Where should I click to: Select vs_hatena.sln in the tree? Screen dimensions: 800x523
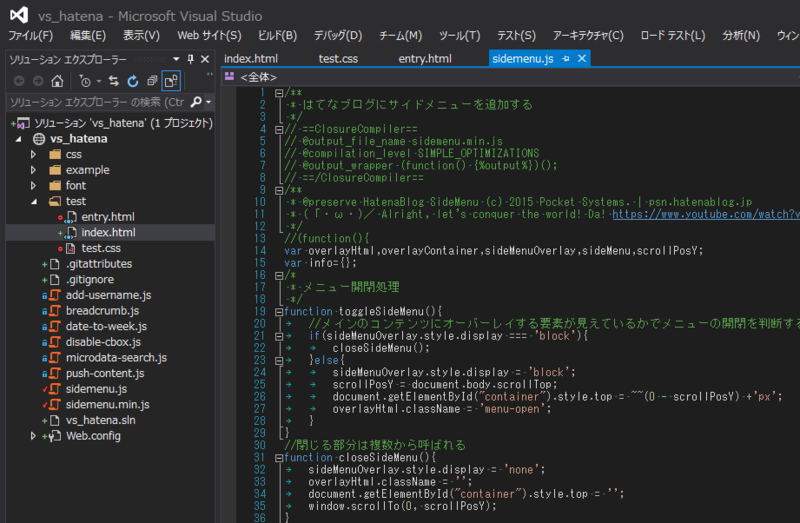coord(101,420)
